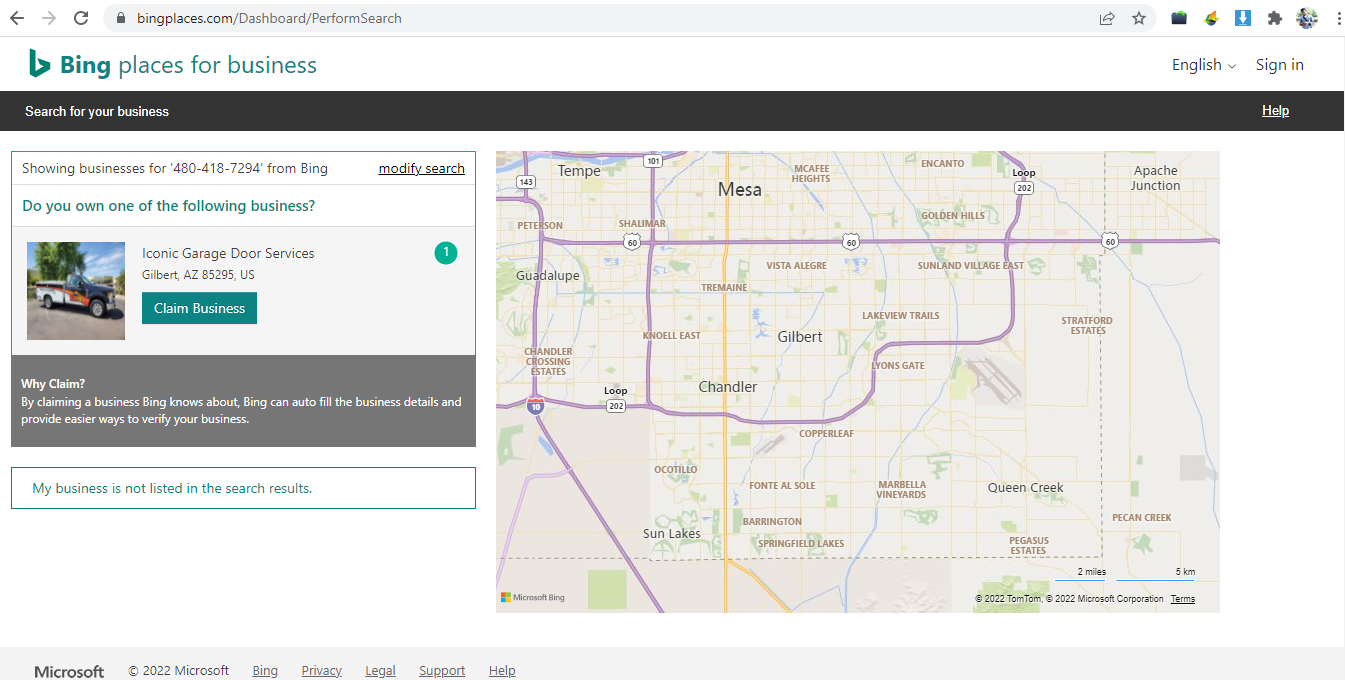Open the Legal link in footer
The image size is (1345, 680).
380,671
